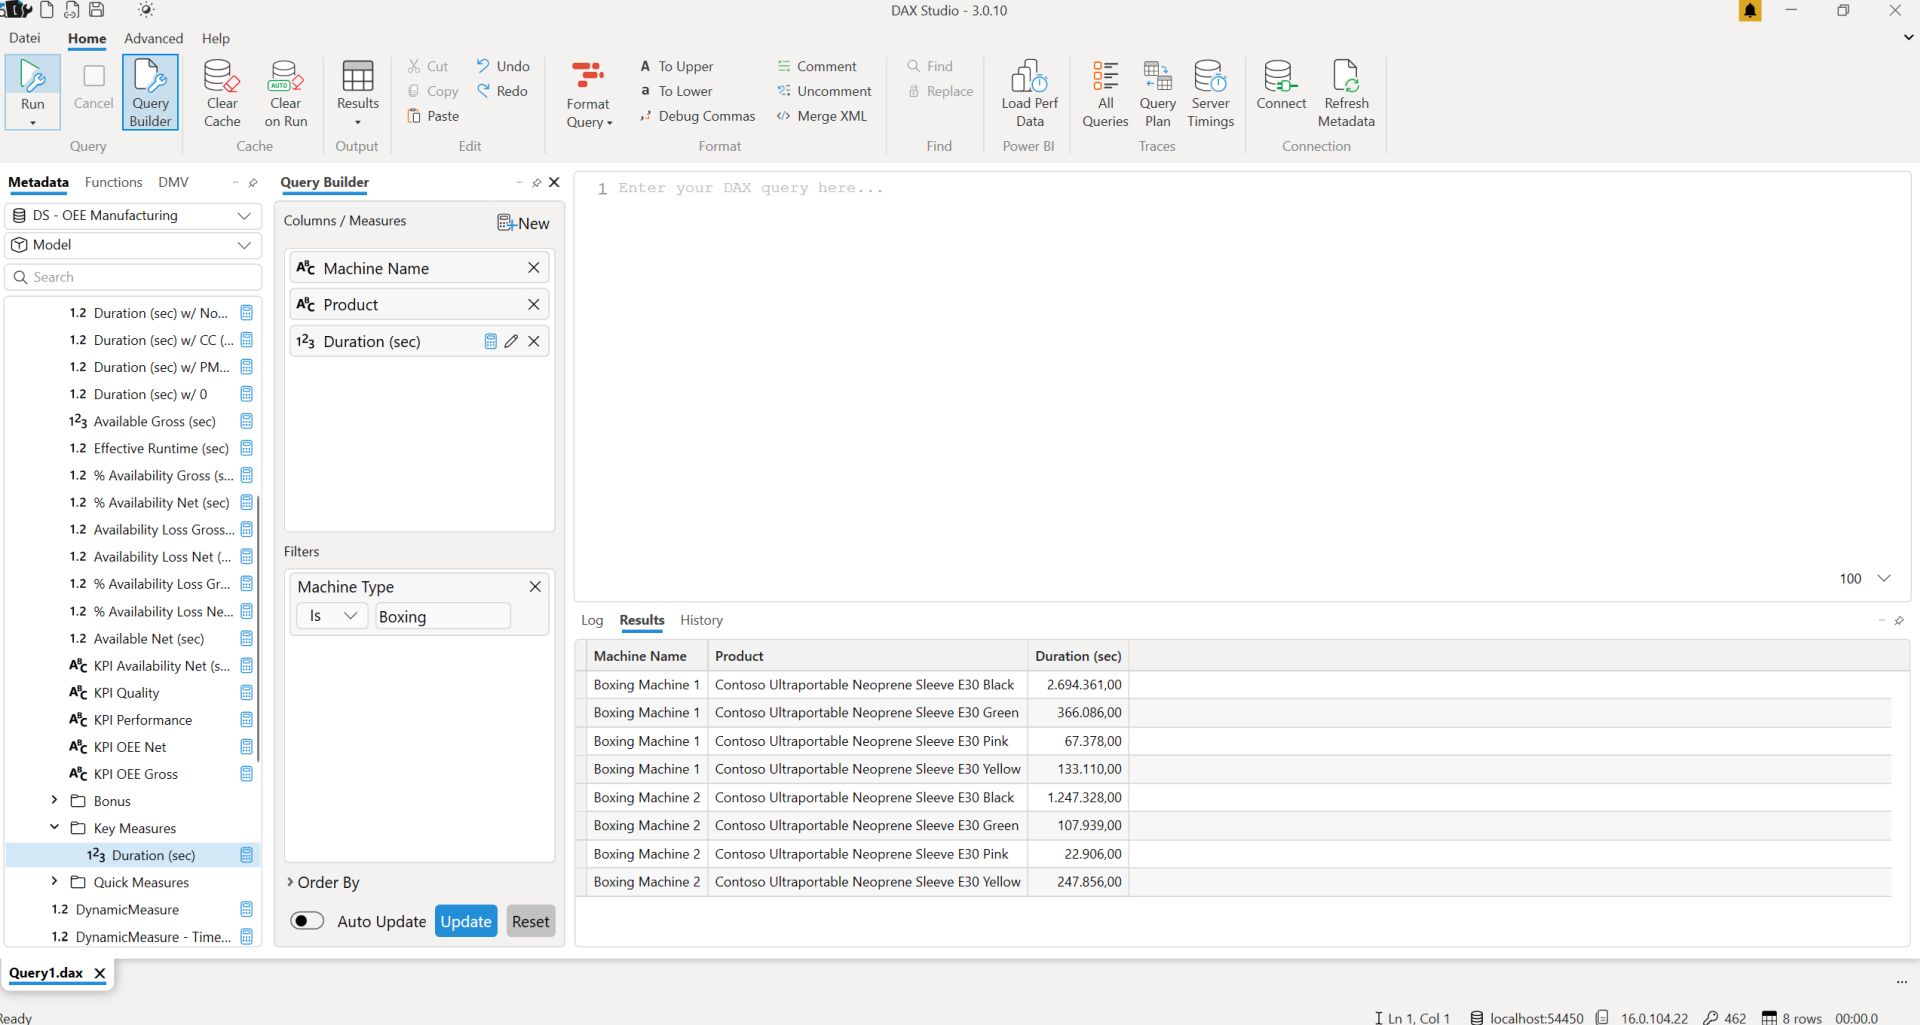The image size is (1920, 1025).
Task: Edit the Duration (sec) measure with pencil
Action: pyautogui.click(x=512, y=341)
